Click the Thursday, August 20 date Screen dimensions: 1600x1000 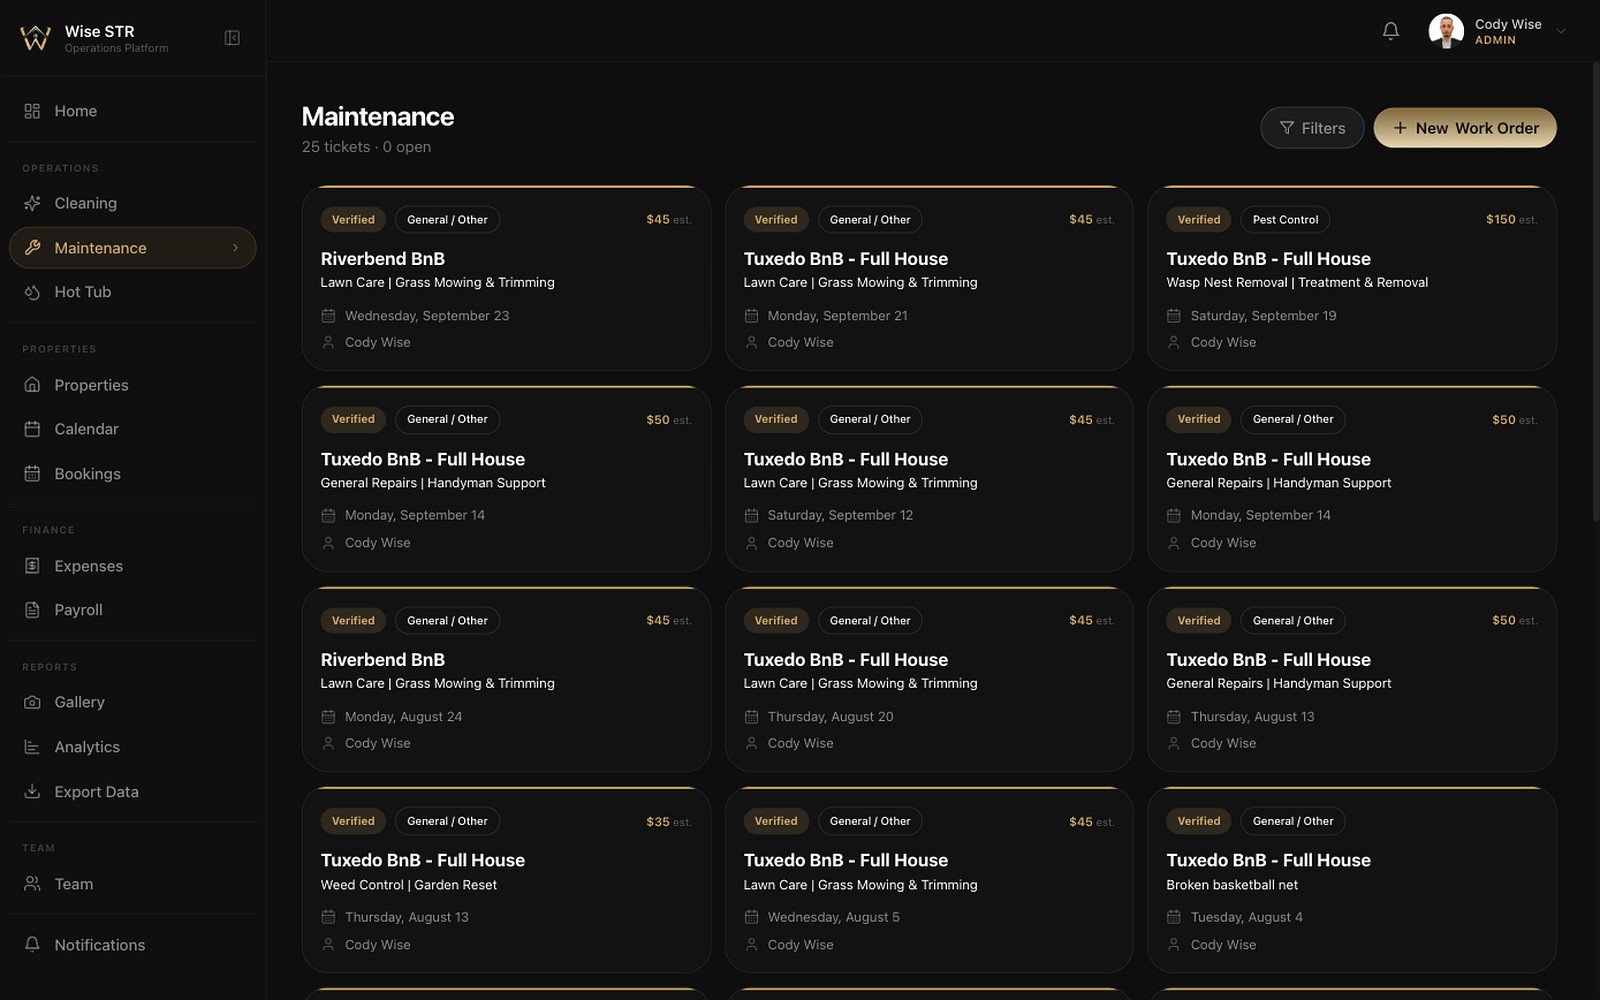click(x=830, y=717)
